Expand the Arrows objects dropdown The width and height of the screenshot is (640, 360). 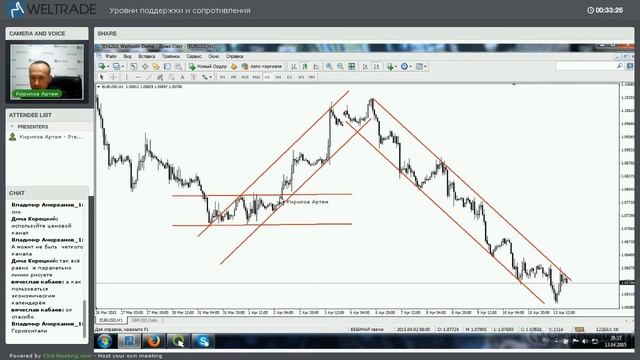tap(210, 78)
